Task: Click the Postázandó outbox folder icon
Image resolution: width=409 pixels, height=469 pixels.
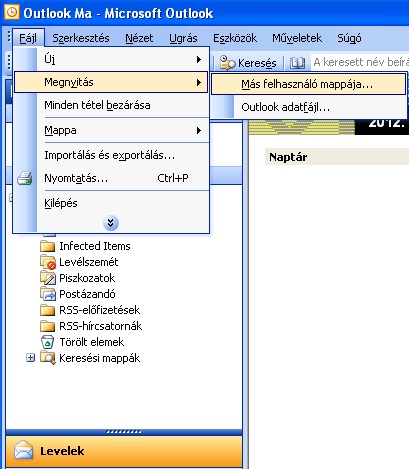Action: coord(48,294)
